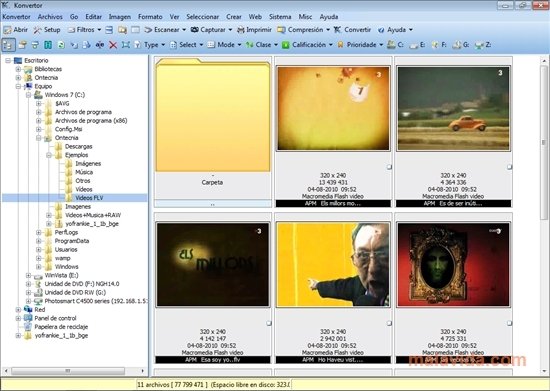Click the folder browse icon after Filtros
The image size is (550, 391).
click(x=122, y=30)
